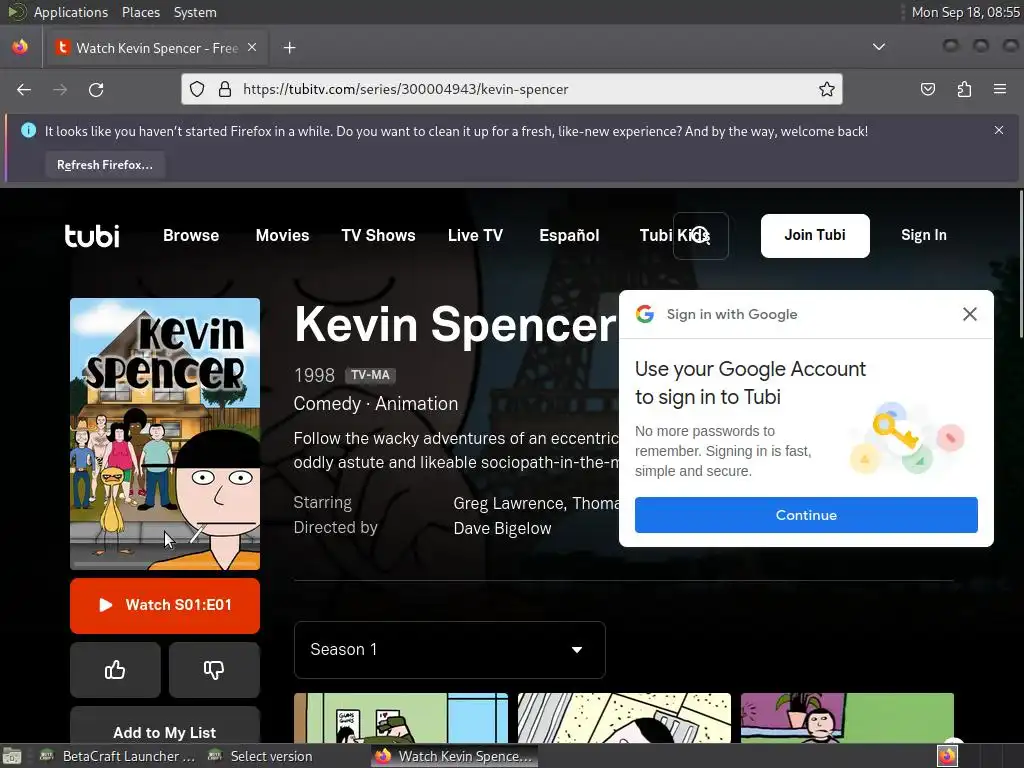Open a new browser tab
Screen dimensions: 1024x768
(x=289, y=48)
